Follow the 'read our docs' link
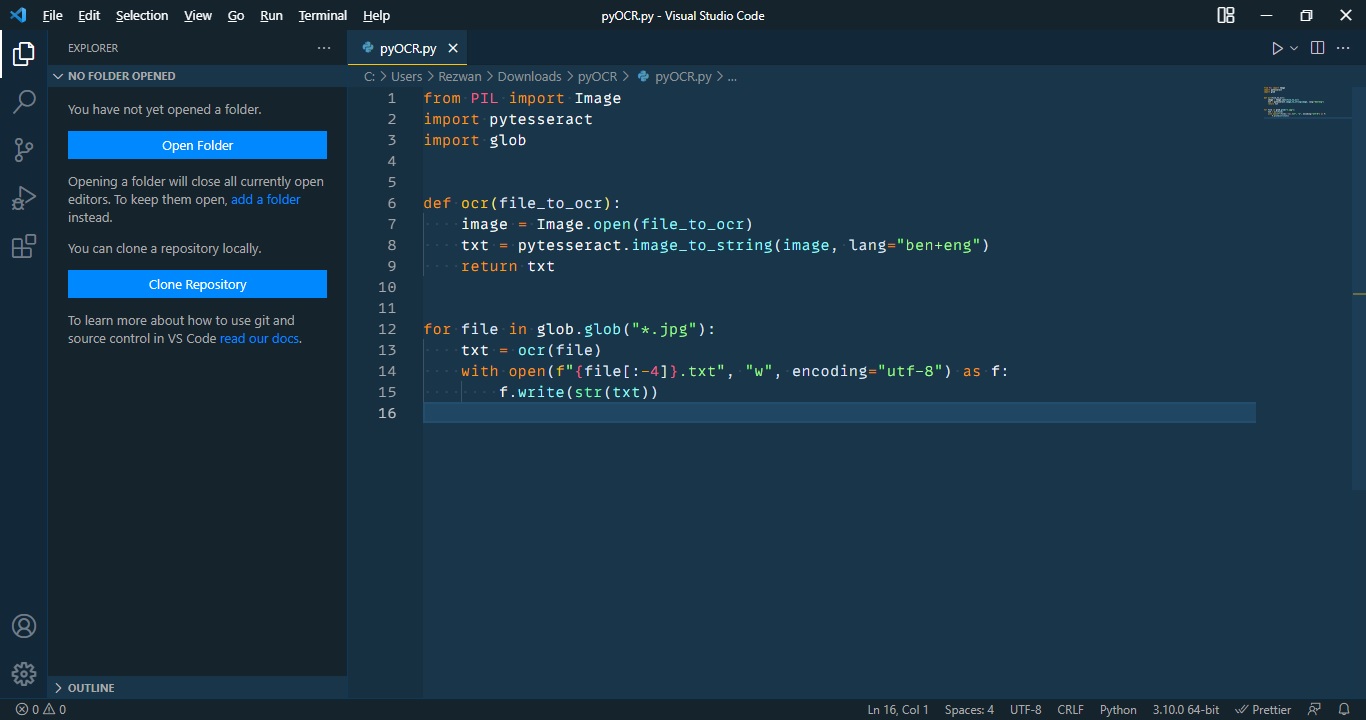The height and width of the screenshot is (720, 1366). coord(259,338)
